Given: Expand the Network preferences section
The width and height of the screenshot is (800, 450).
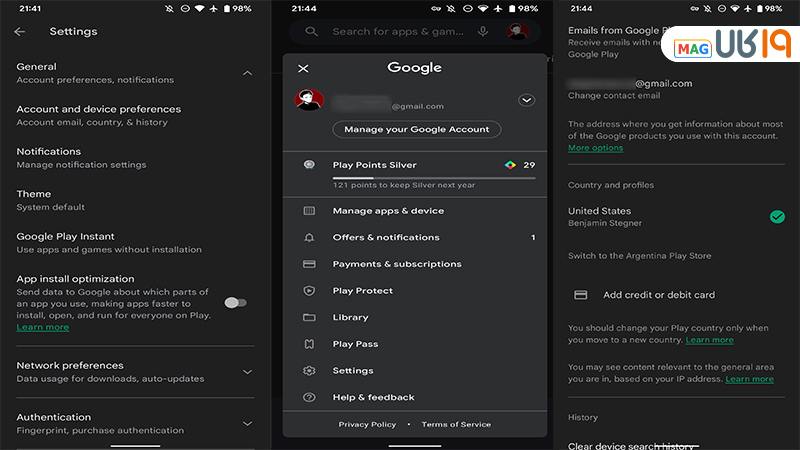Looking at the screenshot, I should 248,372.
